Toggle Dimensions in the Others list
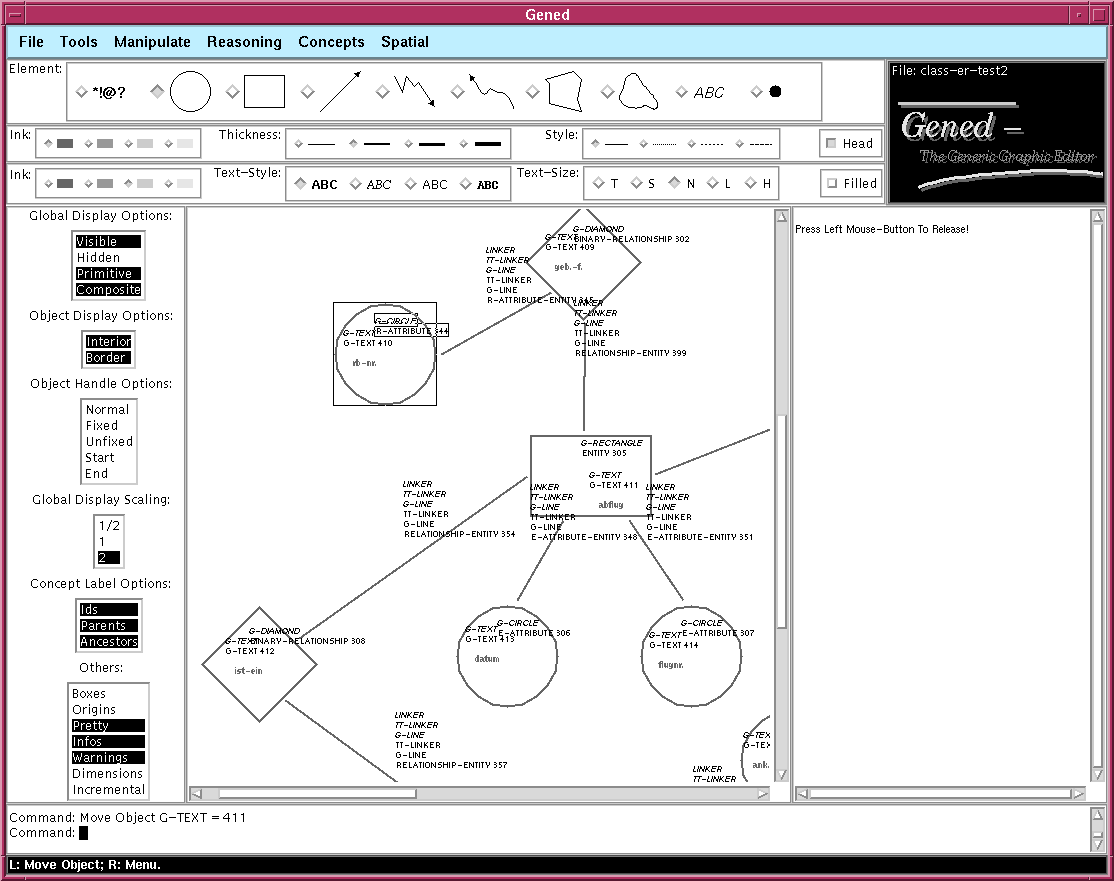The height and width of the screenshot is (881, 1114). (x=107, y=773)
